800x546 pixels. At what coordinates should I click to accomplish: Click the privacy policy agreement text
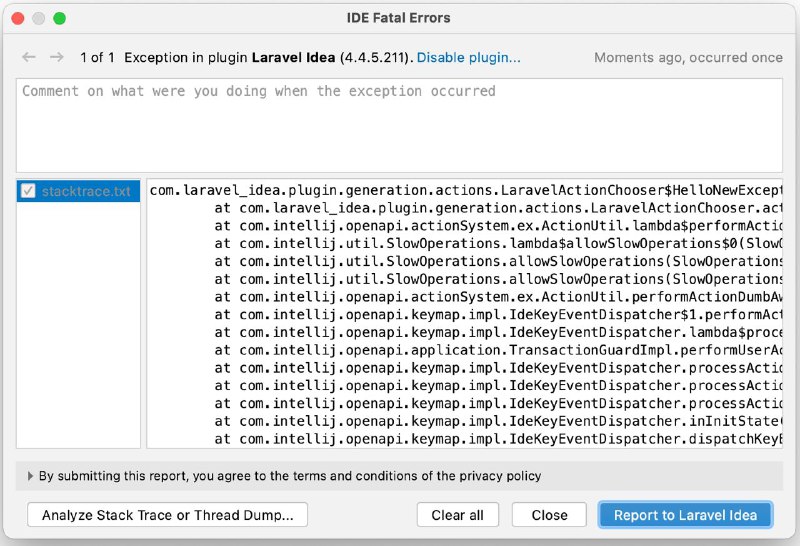[290, 476]
